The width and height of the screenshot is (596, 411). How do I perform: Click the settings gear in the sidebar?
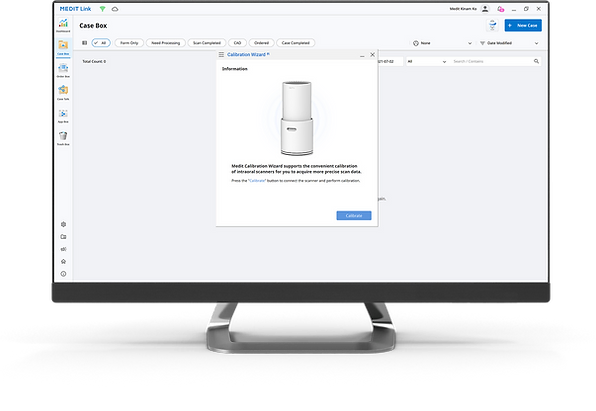pyautogui.click(x=63, y=224)
